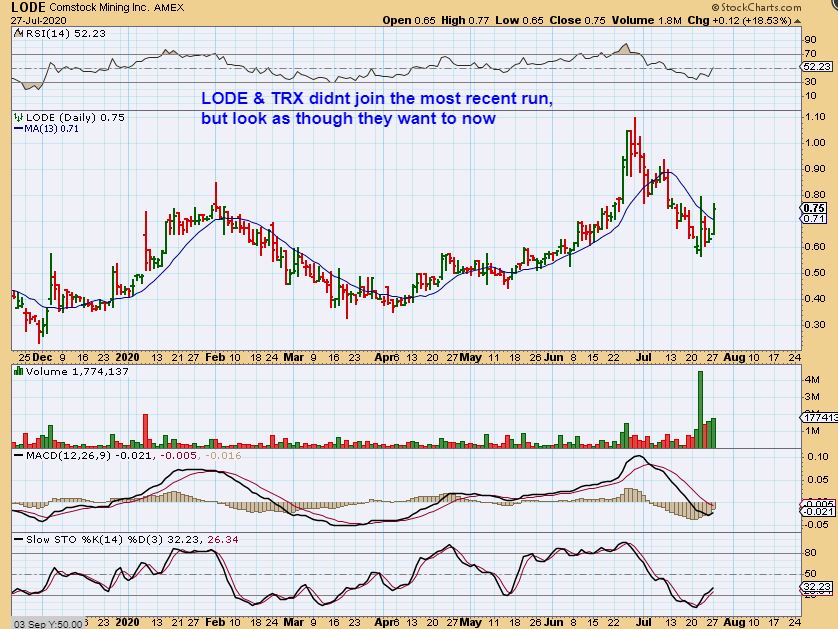
Task: Click the black MACD legend line marker
Action: (19, 456)
